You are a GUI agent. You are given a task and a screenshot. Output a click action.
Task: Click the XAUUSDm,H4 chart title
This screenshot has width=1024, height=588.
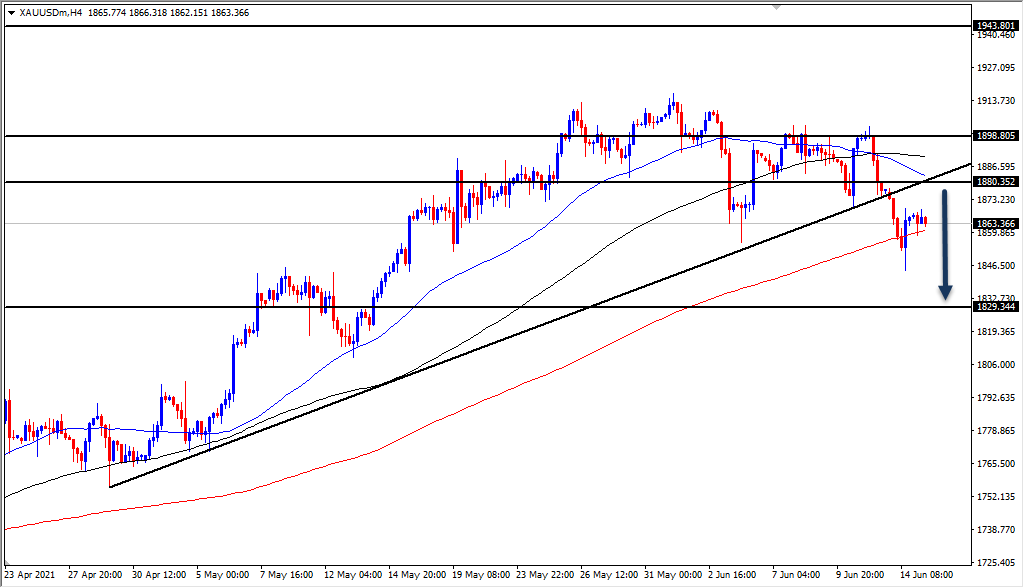click(x=50, y=12)
